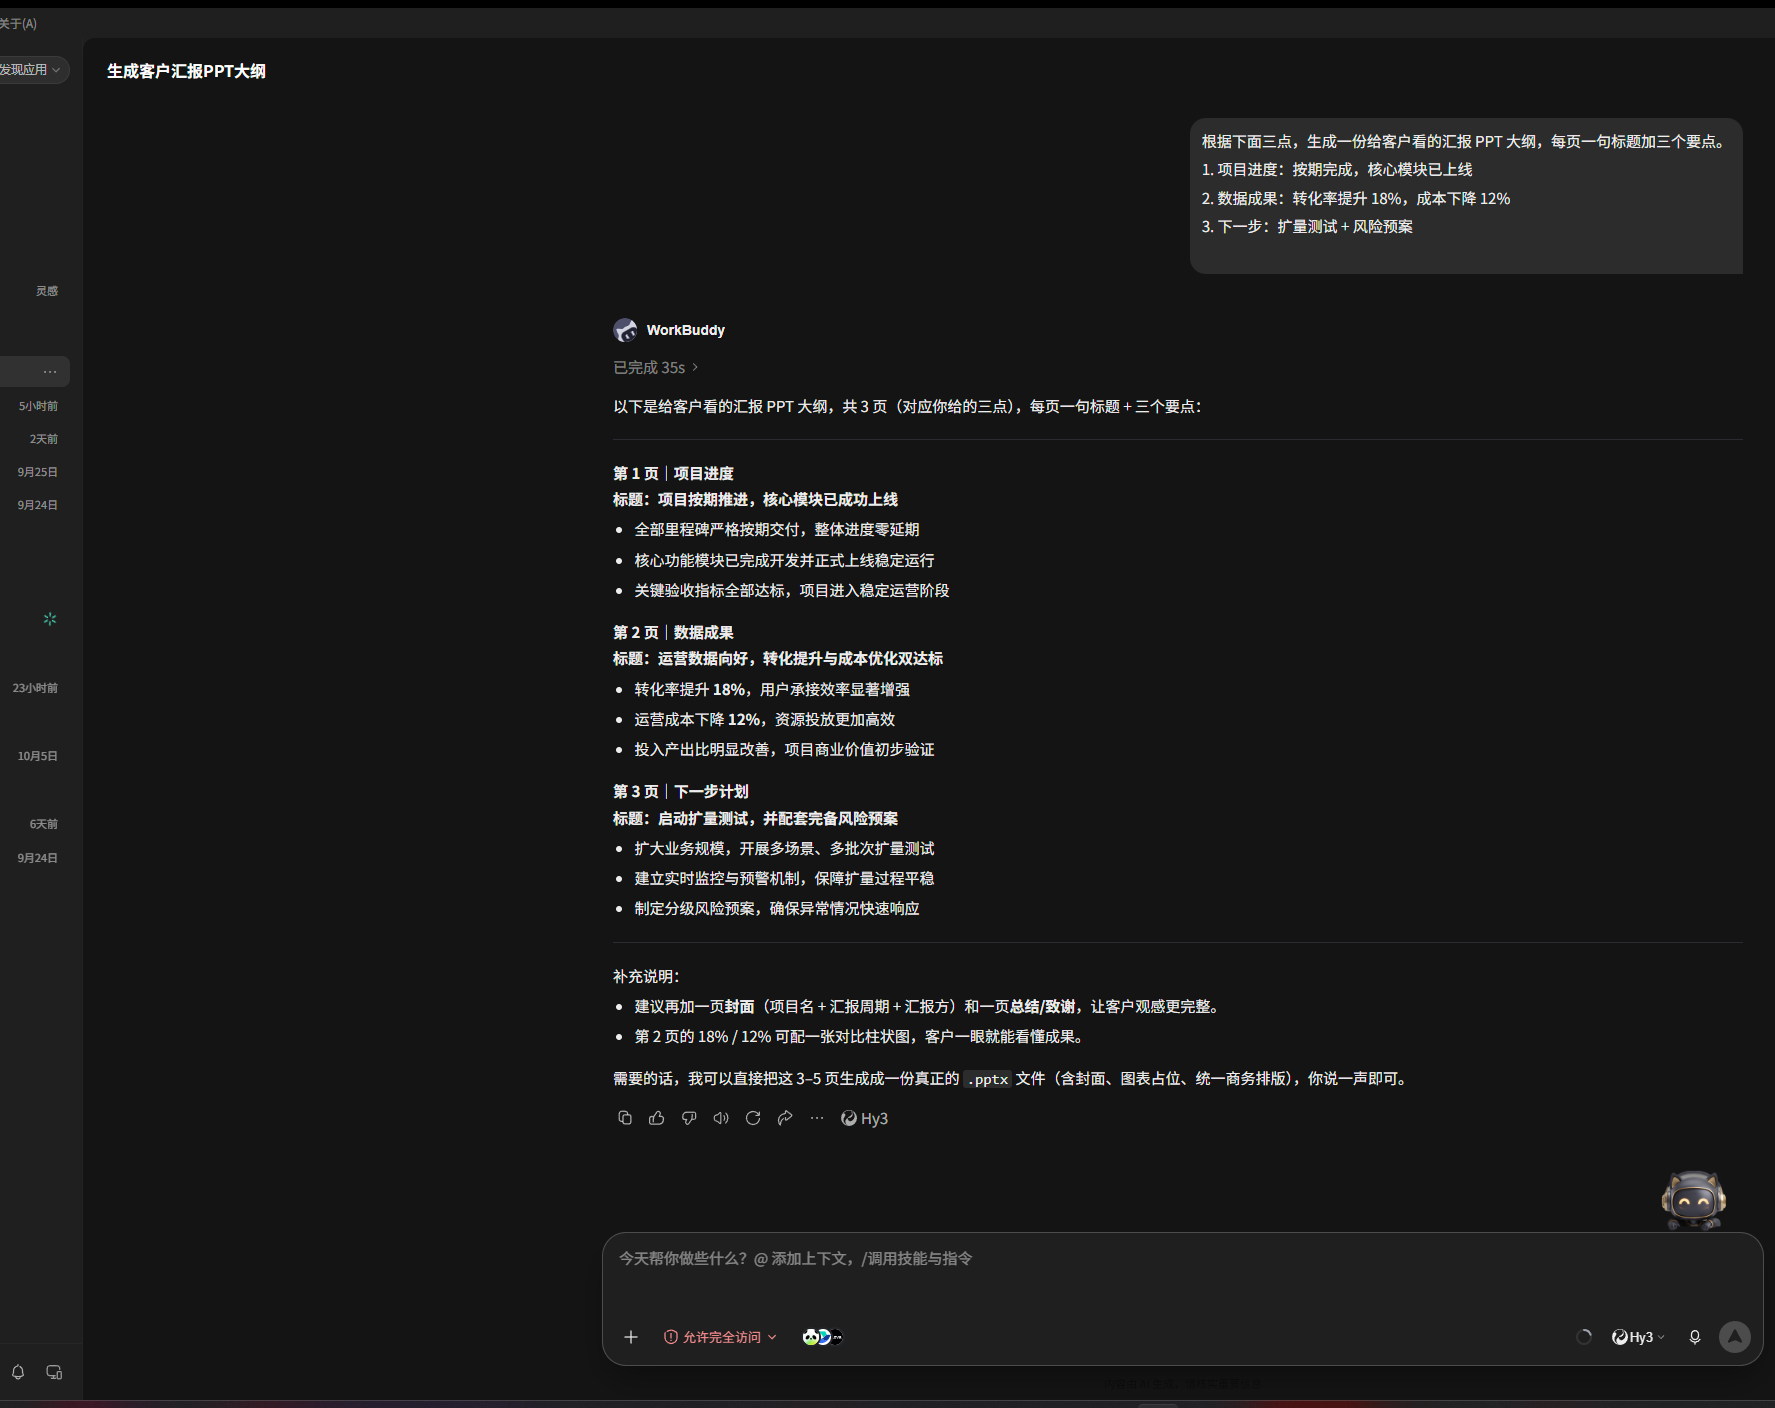Copy the WorkBuddy response

[x=625, y=1118]
